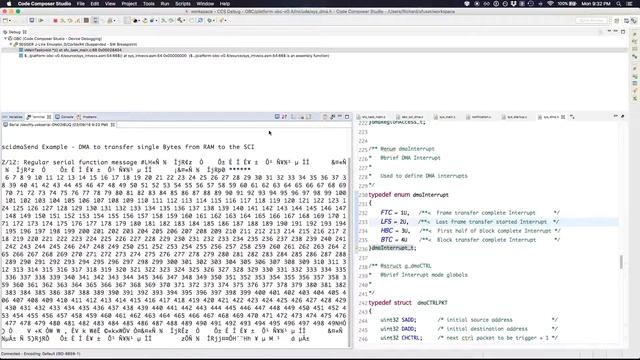Show hidden editor tabs list
Screen dimensions: 640x360
tap(572, 117)
